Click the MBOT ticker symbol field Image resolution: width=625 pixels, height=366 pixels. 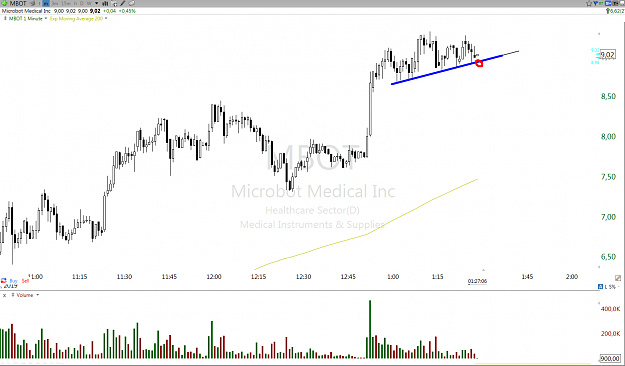coord(18,3)
